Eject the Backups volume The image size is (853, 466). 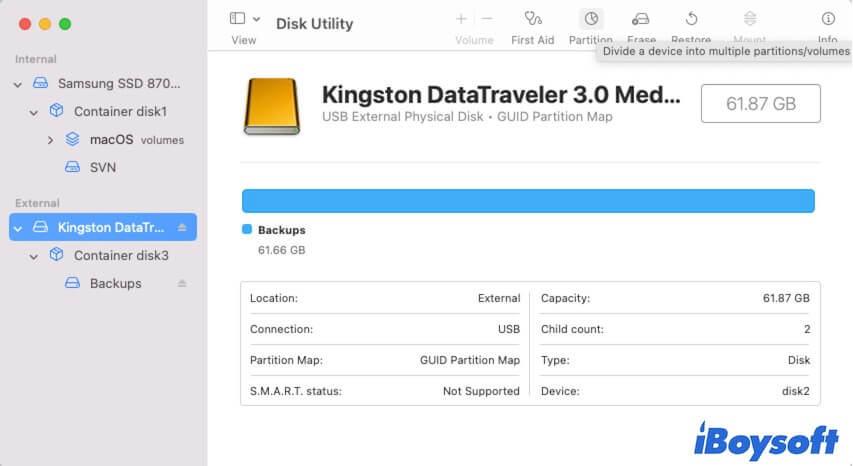click(182, 283)
